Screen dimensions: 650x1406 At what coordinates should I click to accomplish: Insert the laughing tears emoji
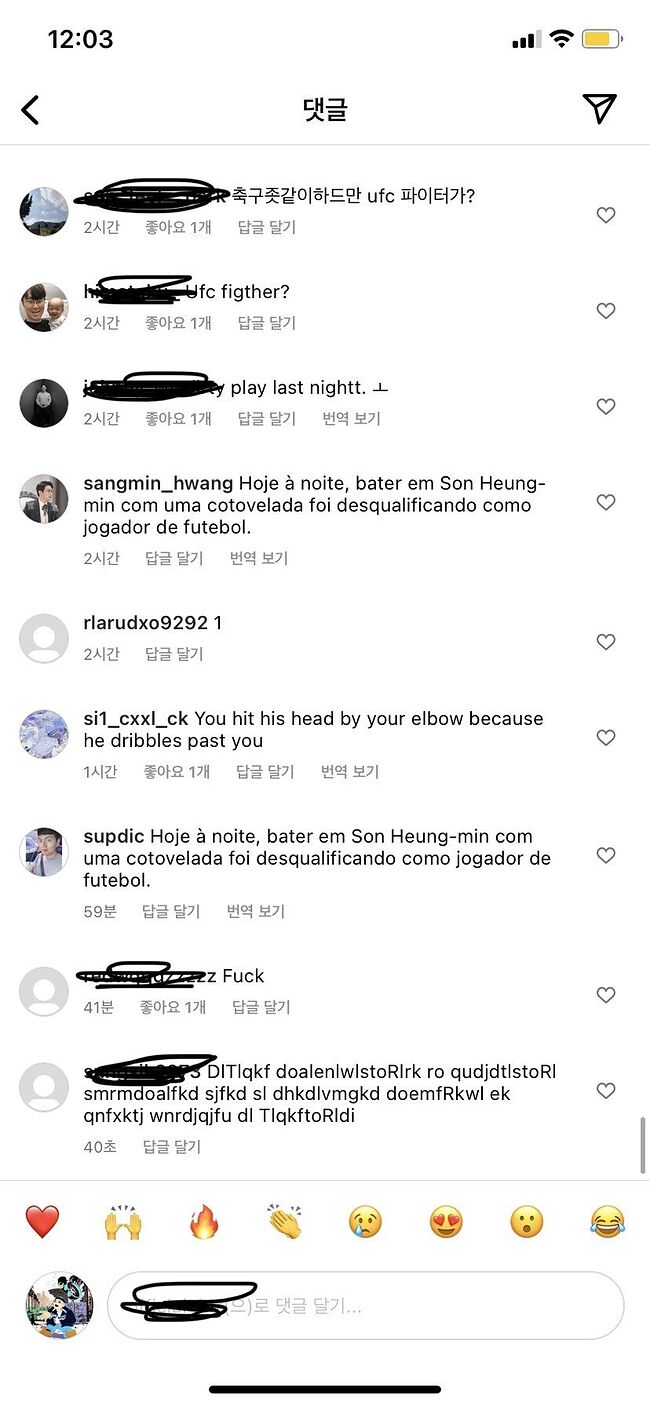607,1222
